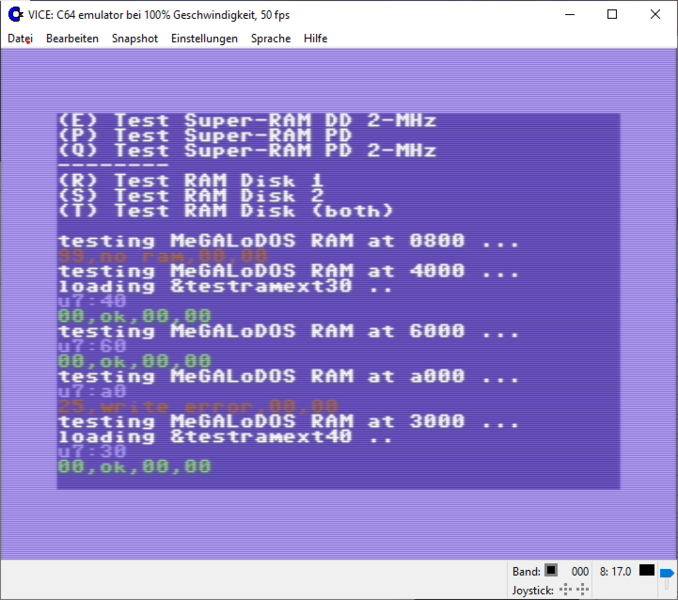Image resolution: width=678 pixels, height=600 pixels.
Task: Open the Datei menu
Action: click(20, 38)
